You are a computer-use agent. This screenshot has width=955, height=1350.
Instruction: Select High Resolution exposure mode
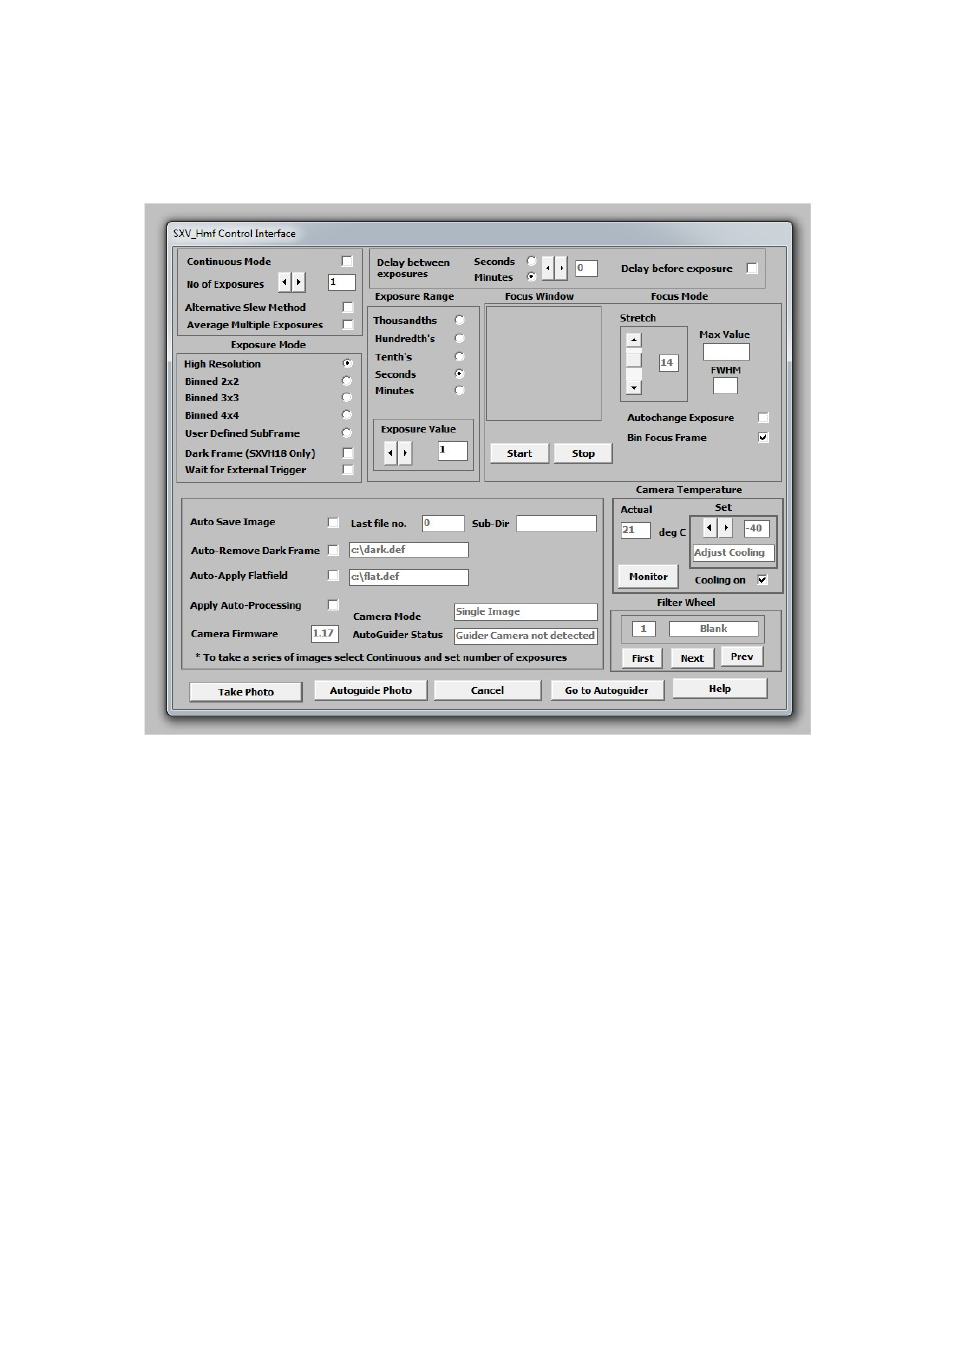[347, 363]
